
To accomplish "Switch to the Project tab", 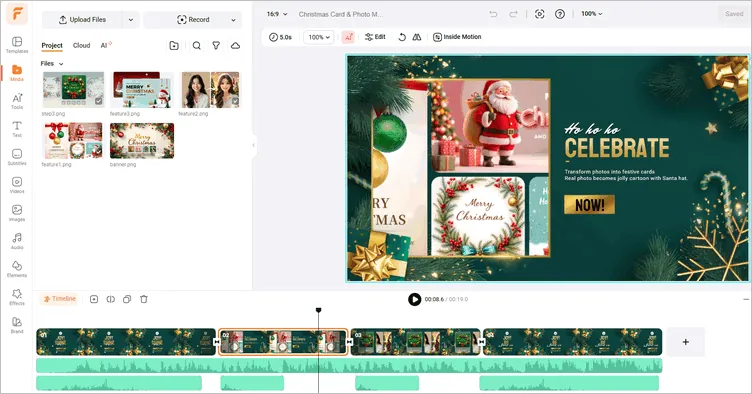I will tap(52, 46).
